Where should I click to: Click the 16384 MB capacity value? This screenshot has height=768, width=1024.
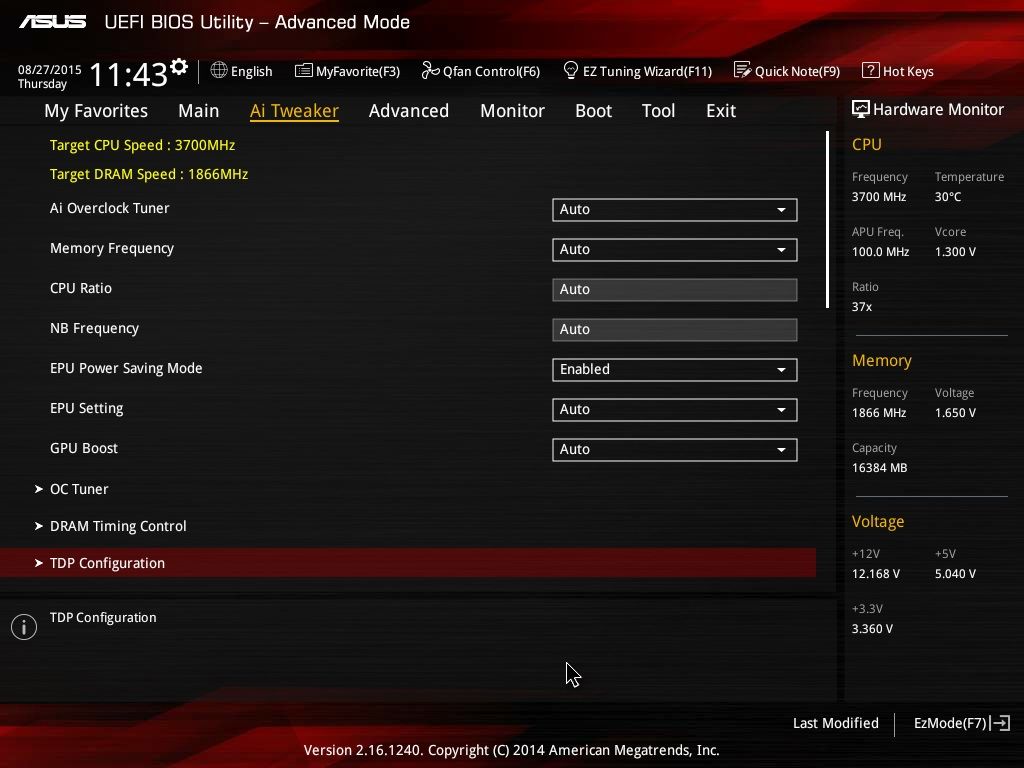coord(879,468)
